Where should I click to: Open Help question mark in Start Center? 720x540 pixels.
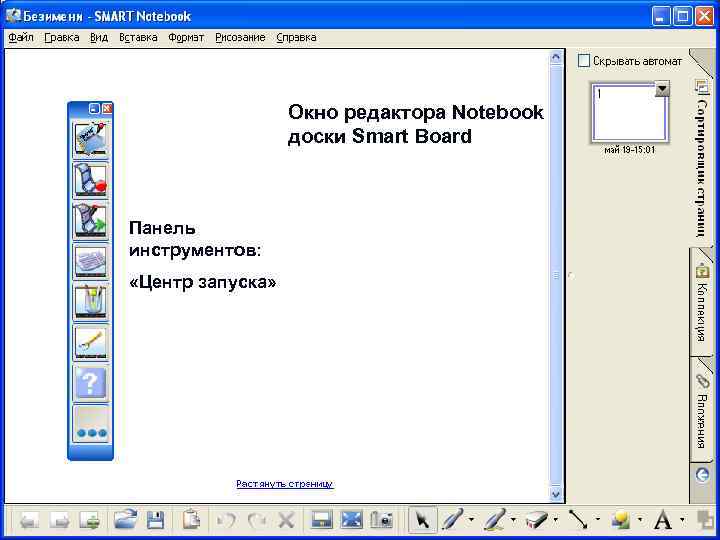[91, 383]
